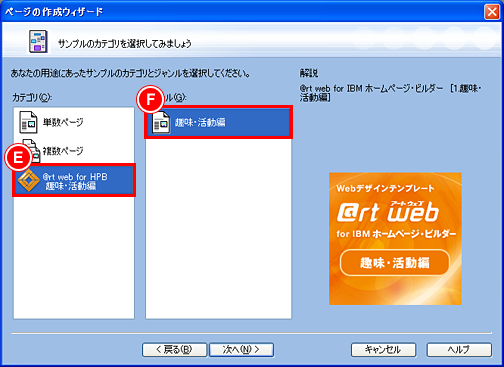Proceed with the 次へ(N) button

(x=241, y=350)
